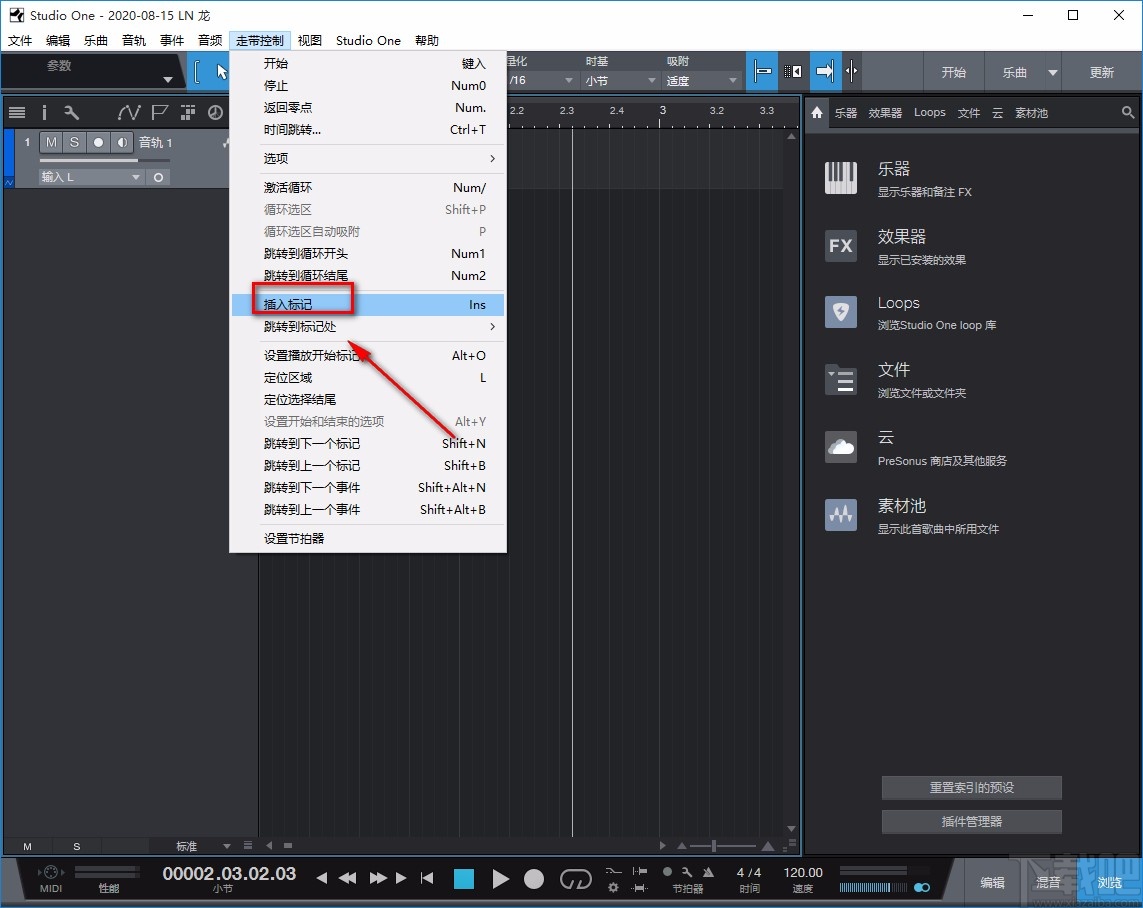Open the browser search magnifier
The height and width of the screenshot is (908, 1143).
[x=1128, y=112]
